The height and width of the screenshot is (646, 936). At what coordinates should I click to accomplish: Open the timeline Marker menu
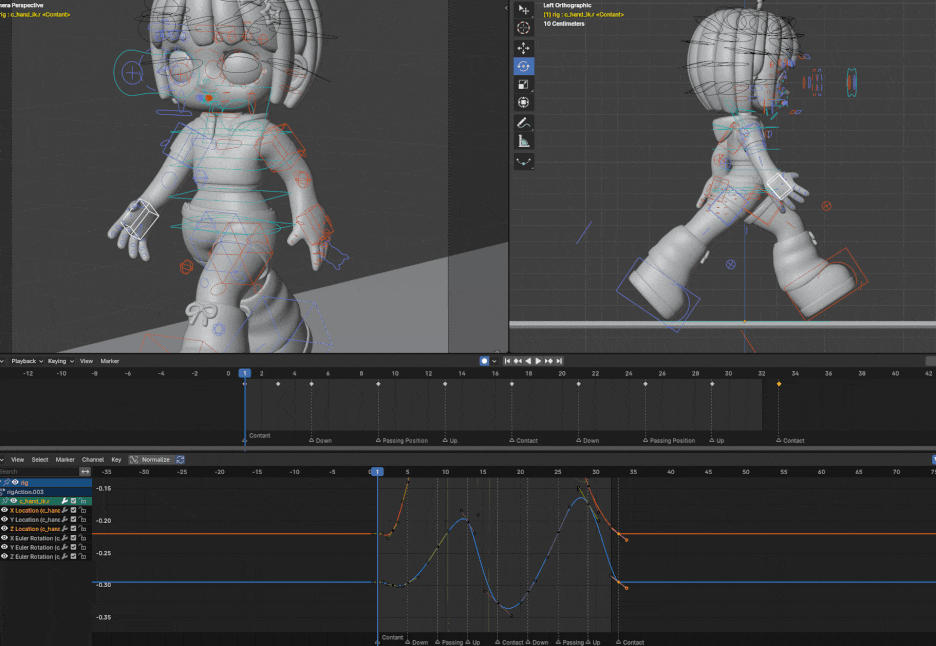pyautogui.click(x=109, y=361)
